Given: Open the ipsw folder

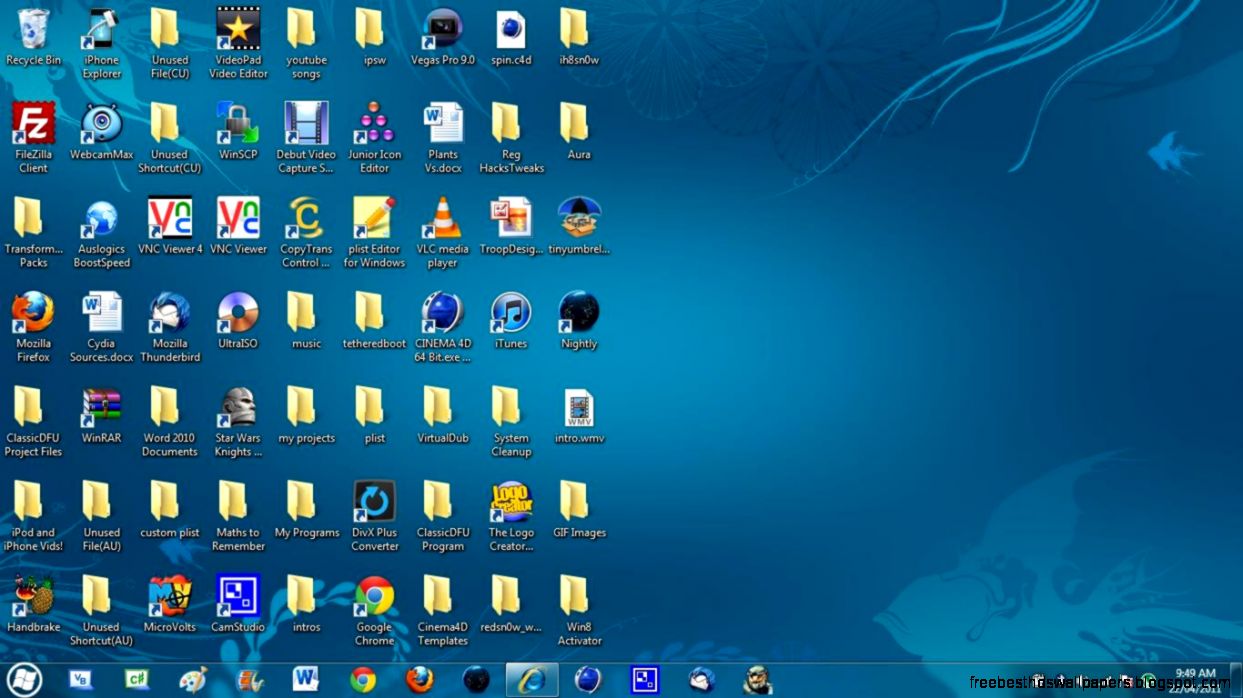Looking at the screenshot, I should pyautogui.click(x=374, y=38).
